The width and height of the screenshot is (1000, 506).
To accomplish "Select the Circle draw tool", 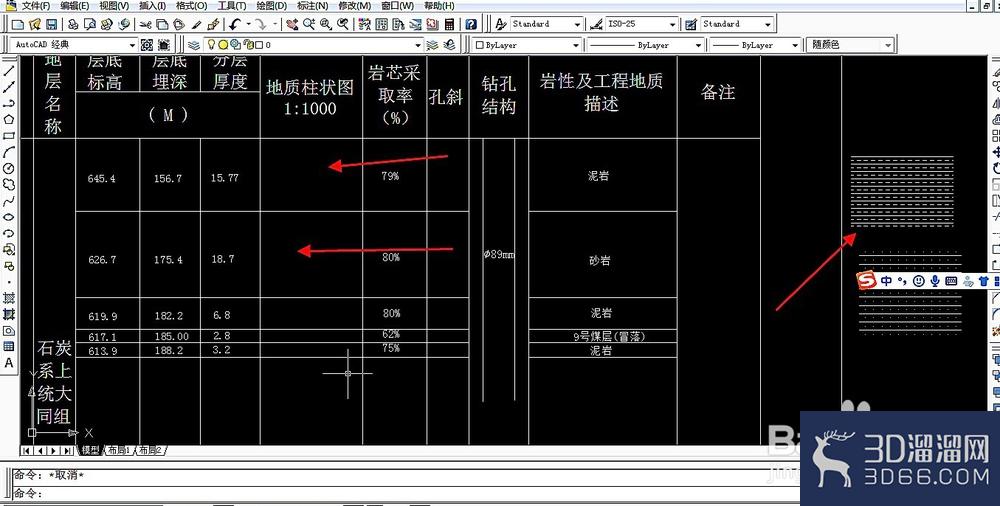I will pos(9,168).
